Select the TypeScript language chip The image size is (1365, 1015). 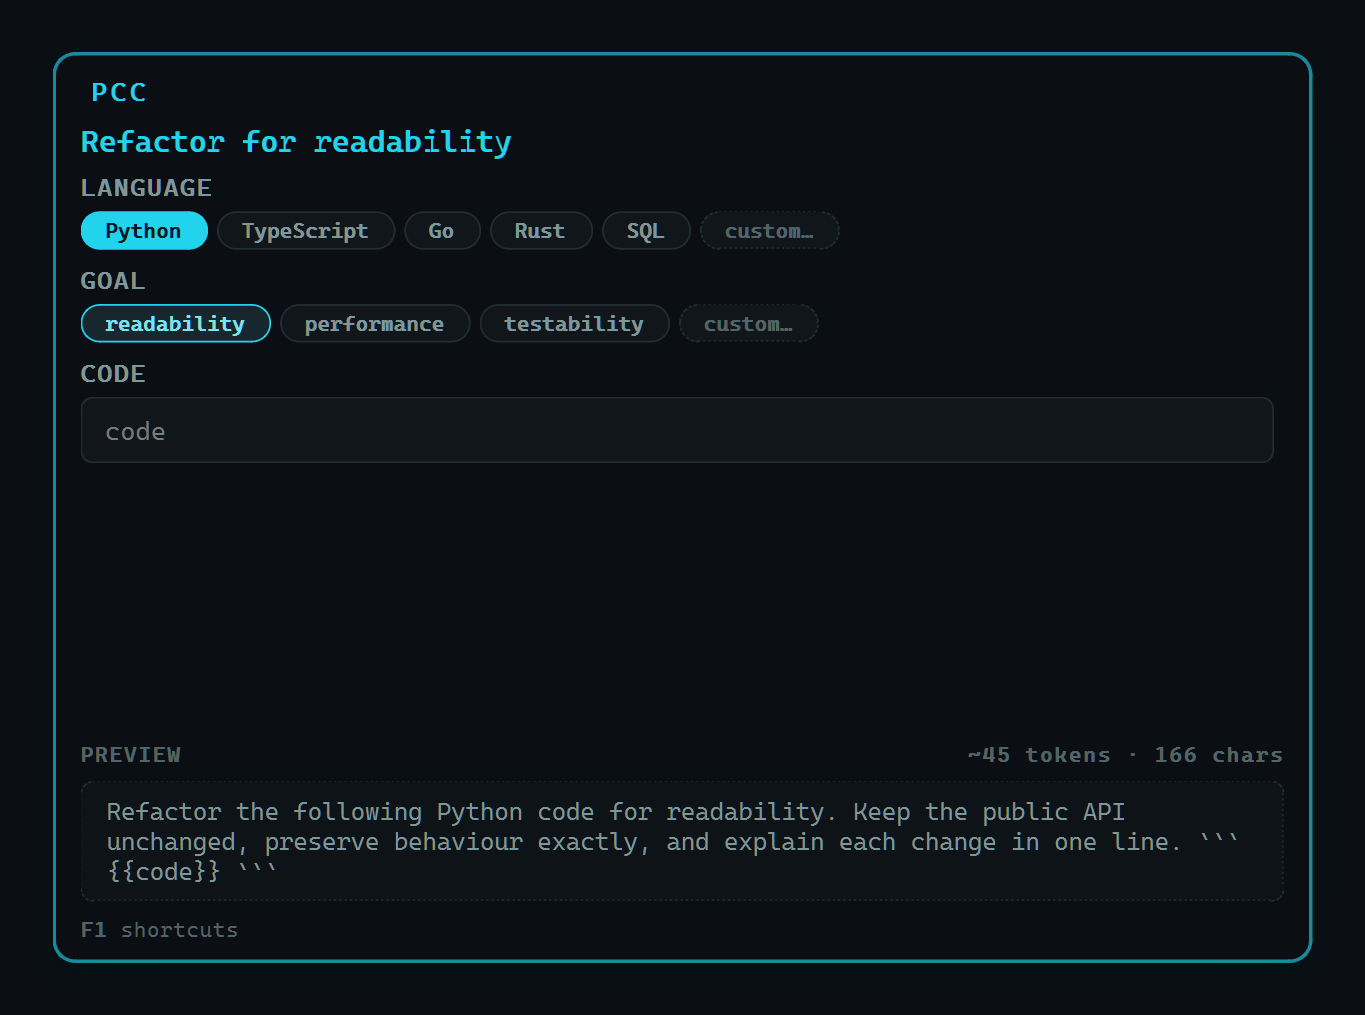tap(306, 231)
